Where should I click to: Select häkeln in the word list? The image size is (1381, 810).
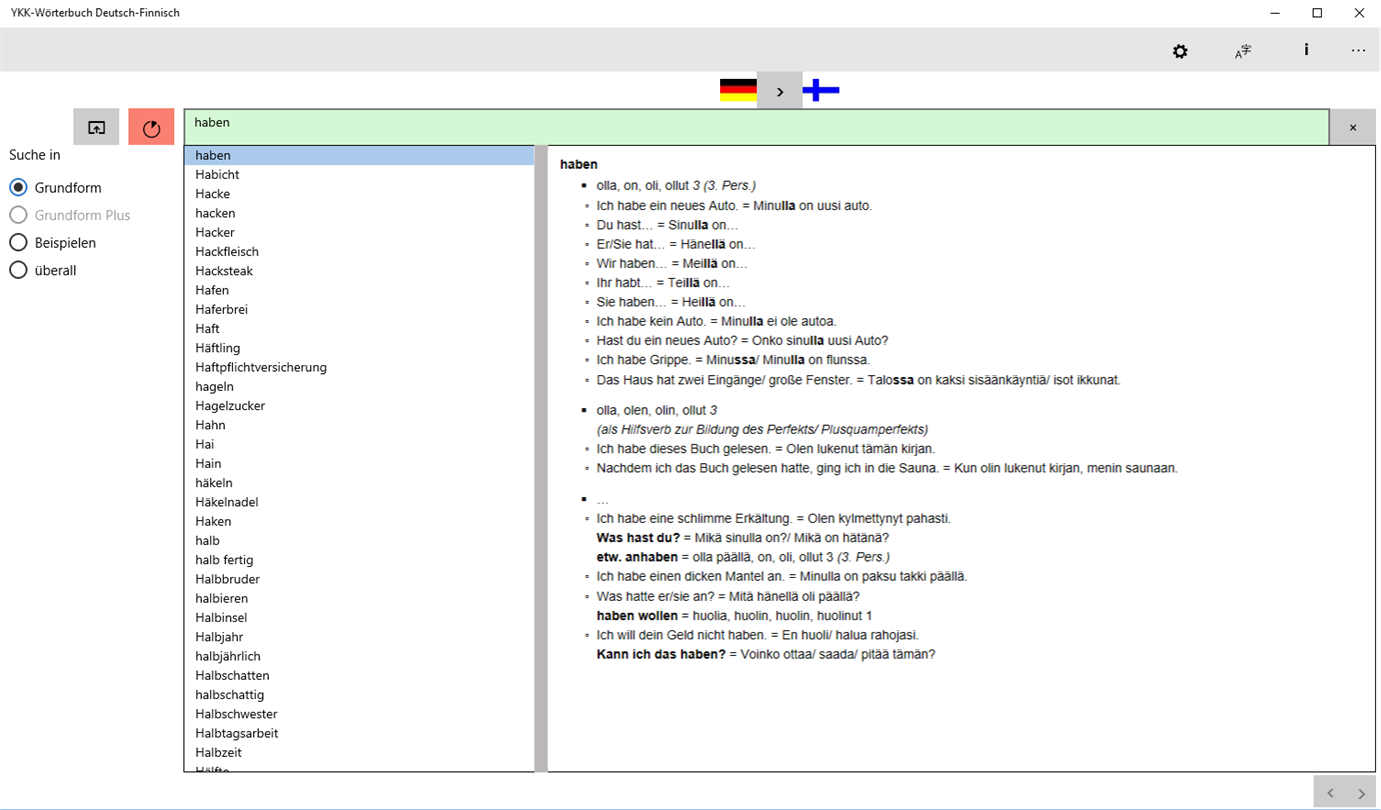click(360, 483)
